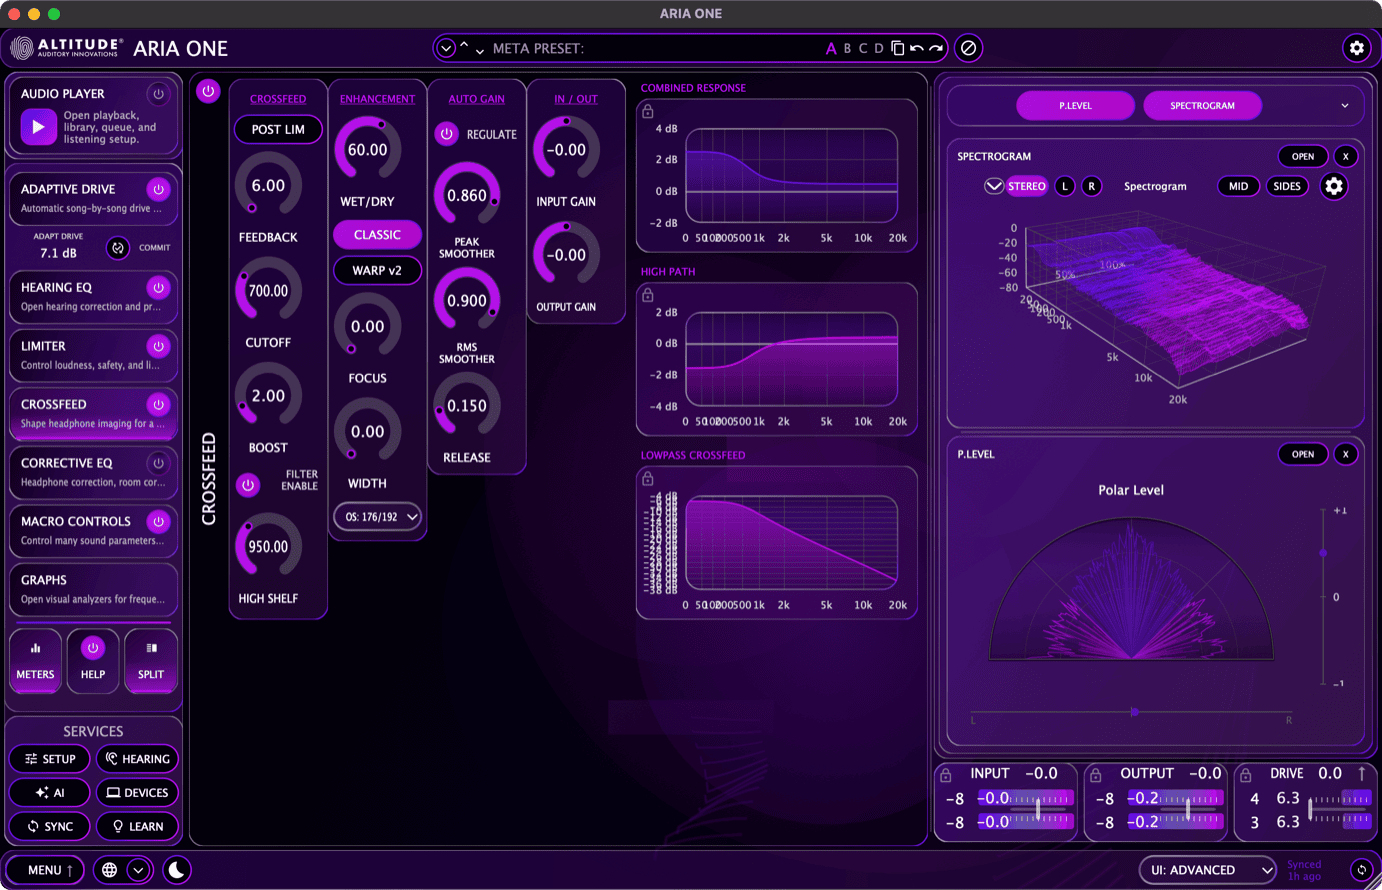1382x890 pixels.
Task: Select preset slot D
Action: tap(879, 48)
